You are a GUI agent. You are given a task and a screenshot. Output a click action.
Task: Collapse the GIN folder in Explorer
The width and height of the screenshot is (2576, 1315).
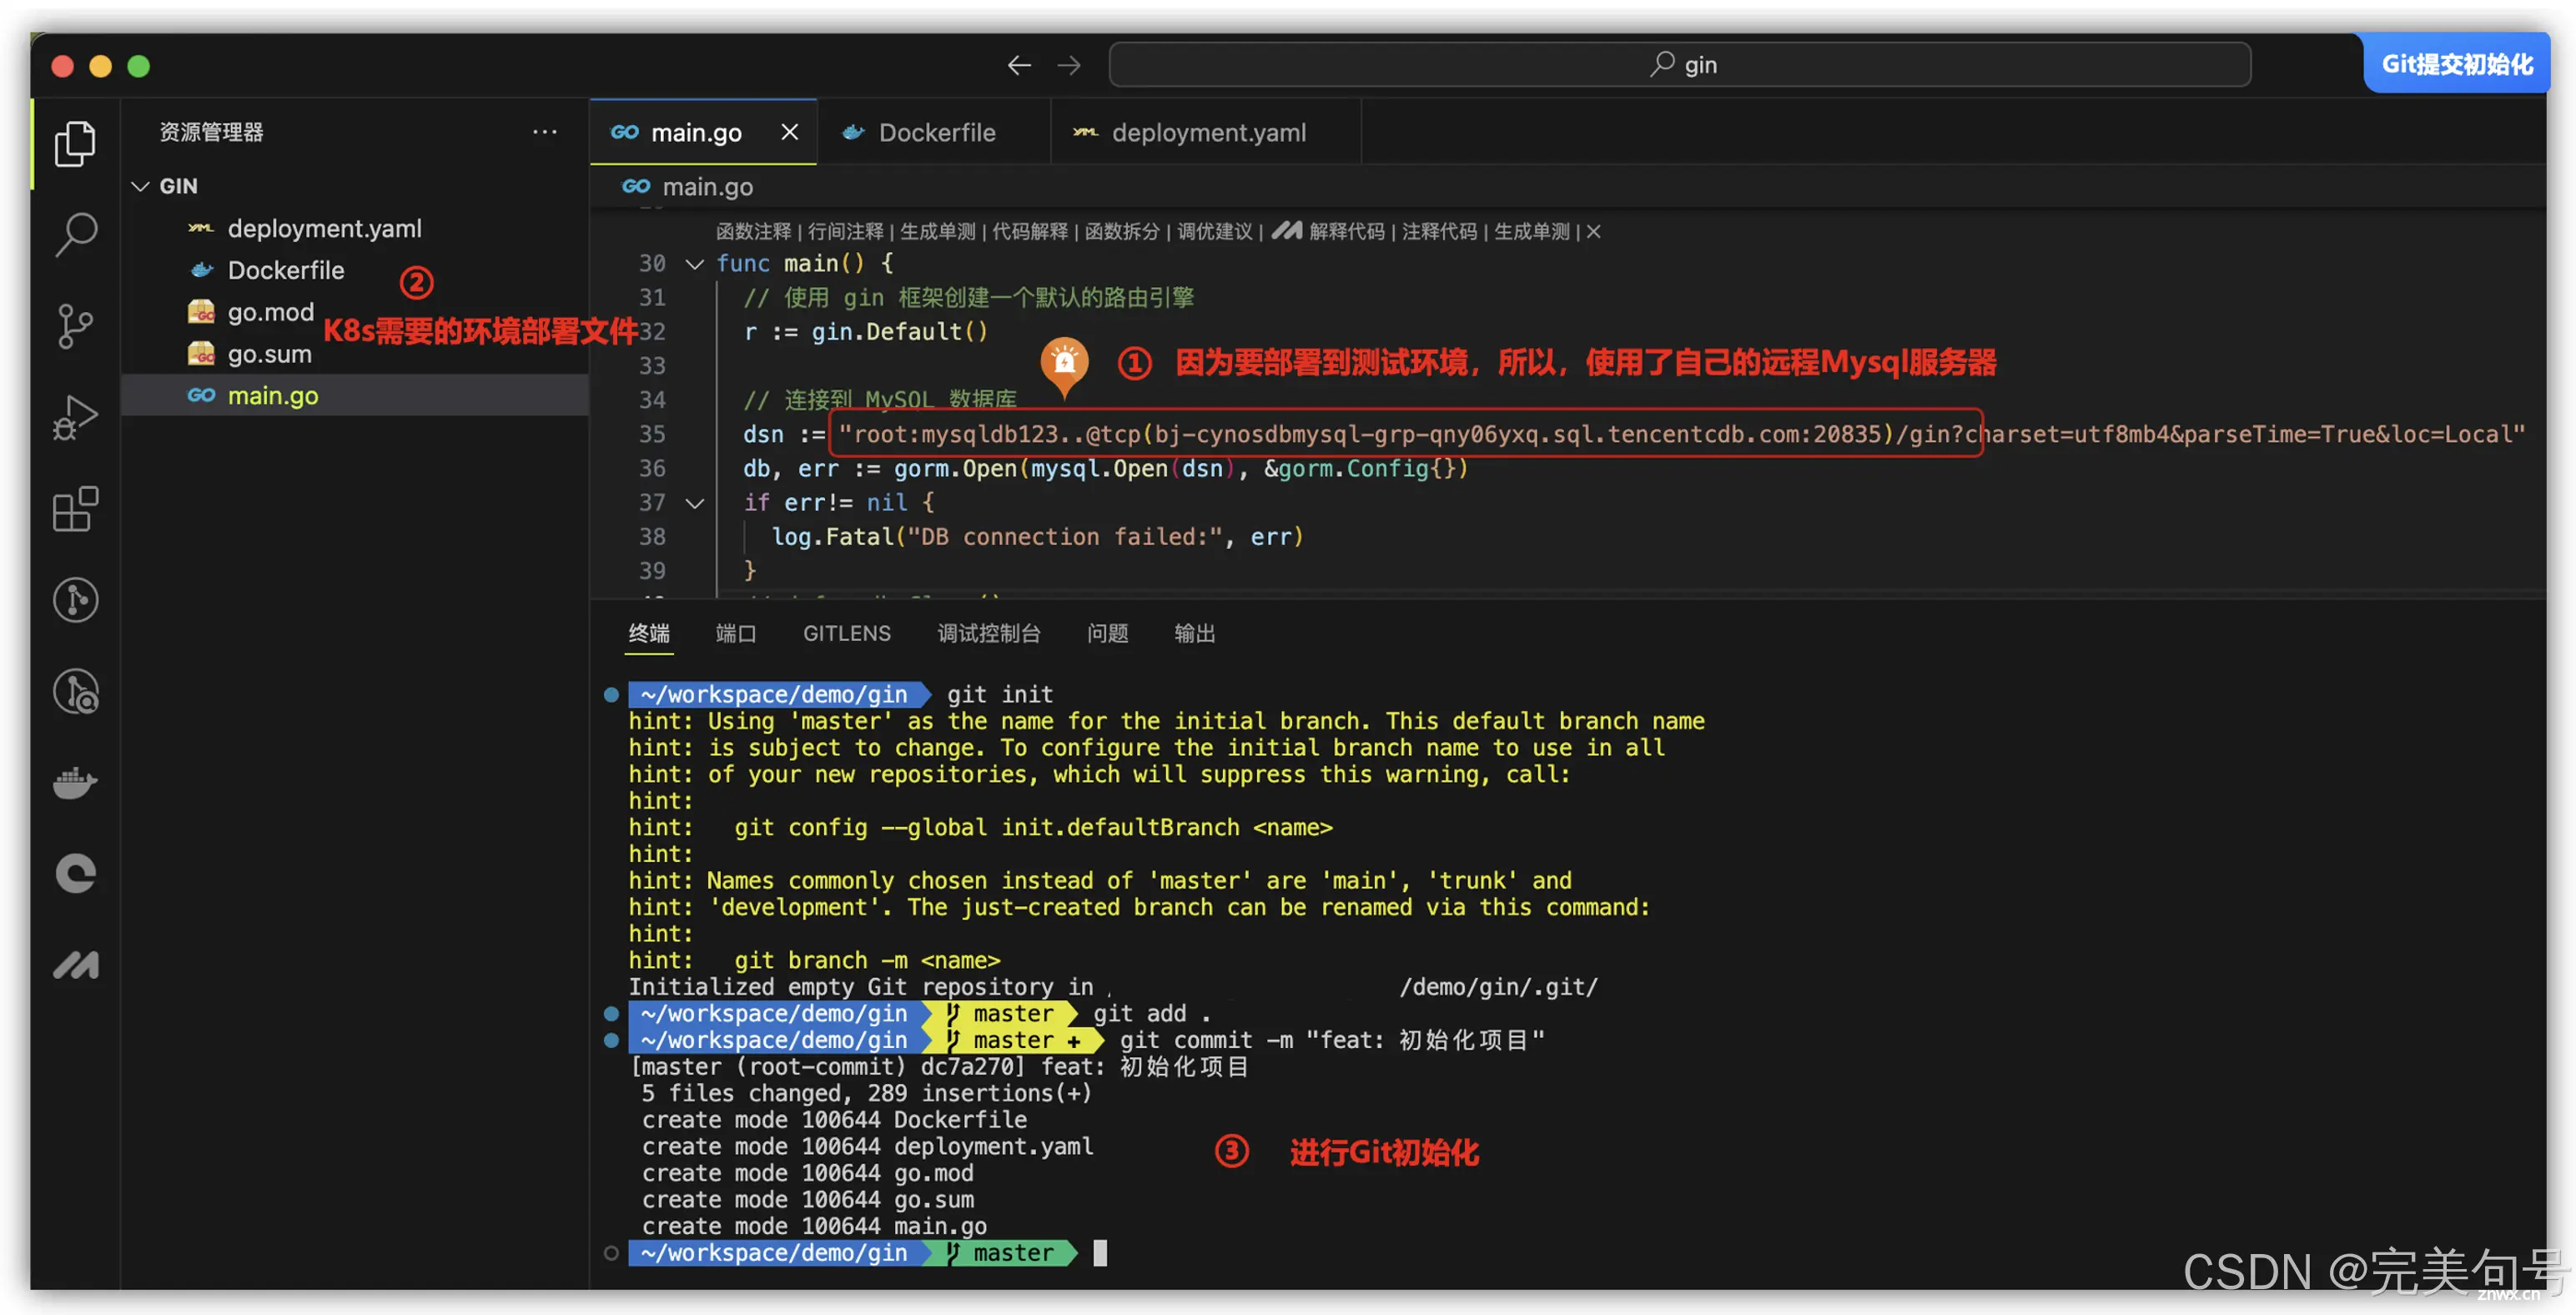point(140,186)
